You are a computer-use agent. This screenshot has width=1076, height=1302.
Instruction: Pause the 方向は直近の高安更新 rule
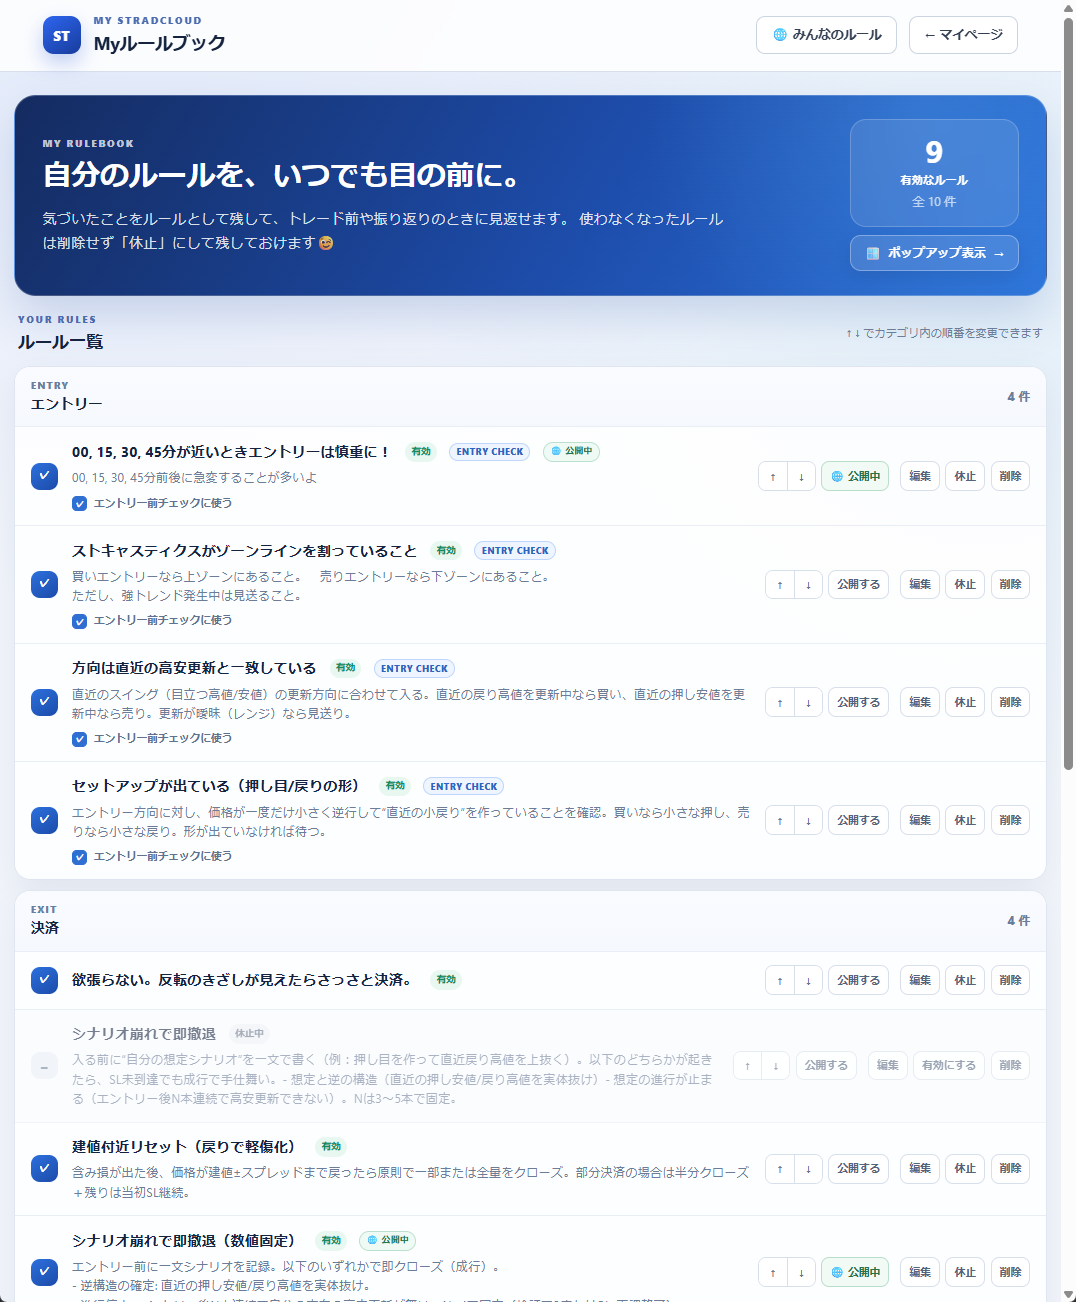965,703
